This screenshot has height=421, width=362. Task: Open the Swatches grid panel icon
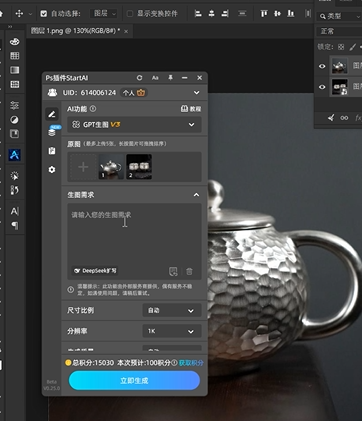pyautogui.click(x=15, y=56)
